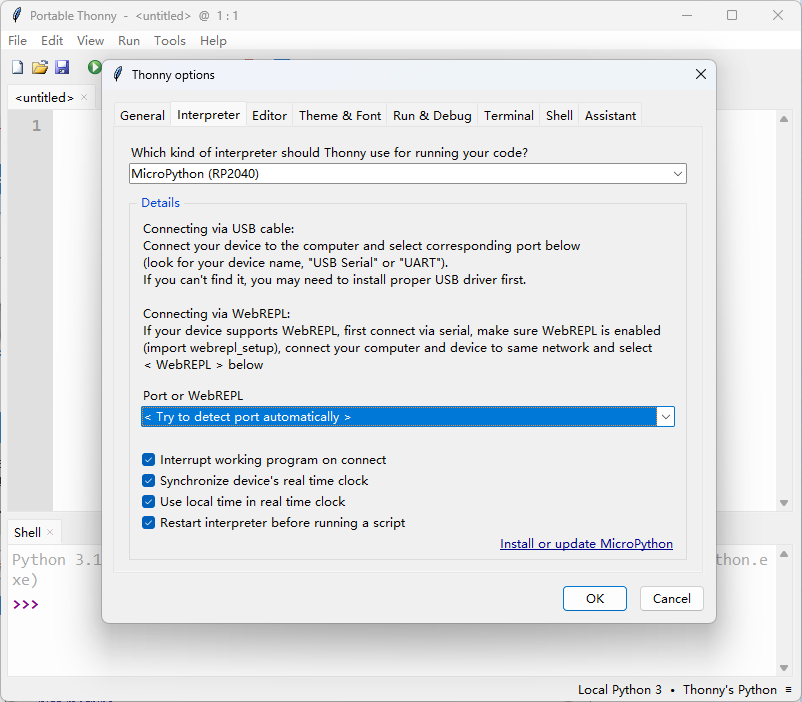Click the Shell >>> prompt line
This screenshot has width=802, height=702.
tap(26, 604)
